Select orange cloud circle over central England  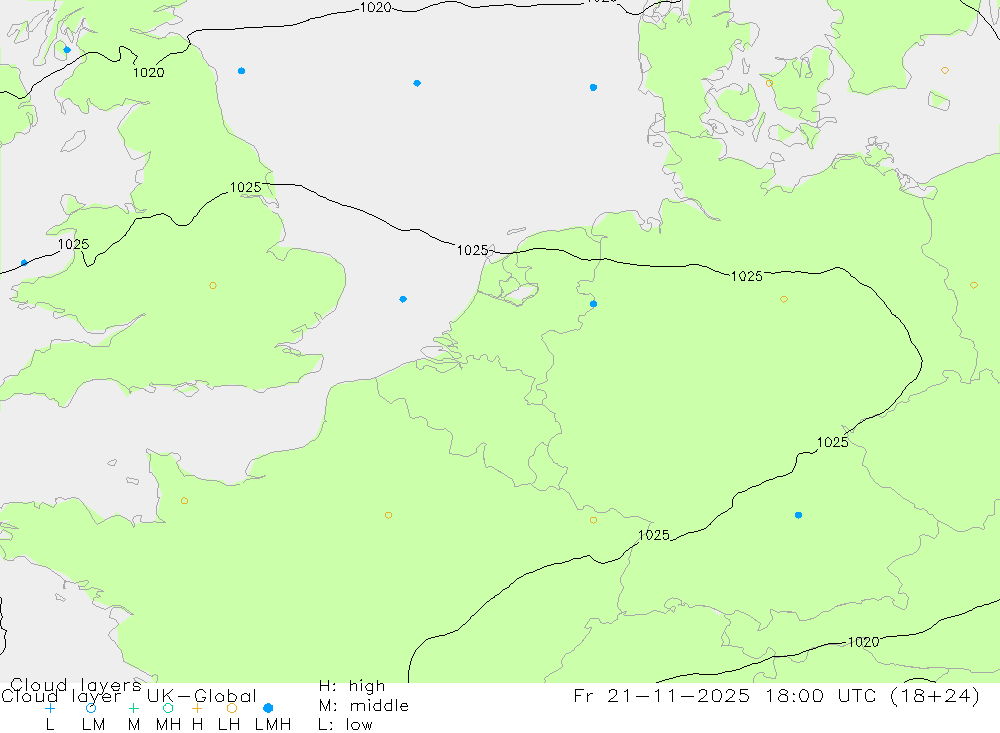coord(213,285)
